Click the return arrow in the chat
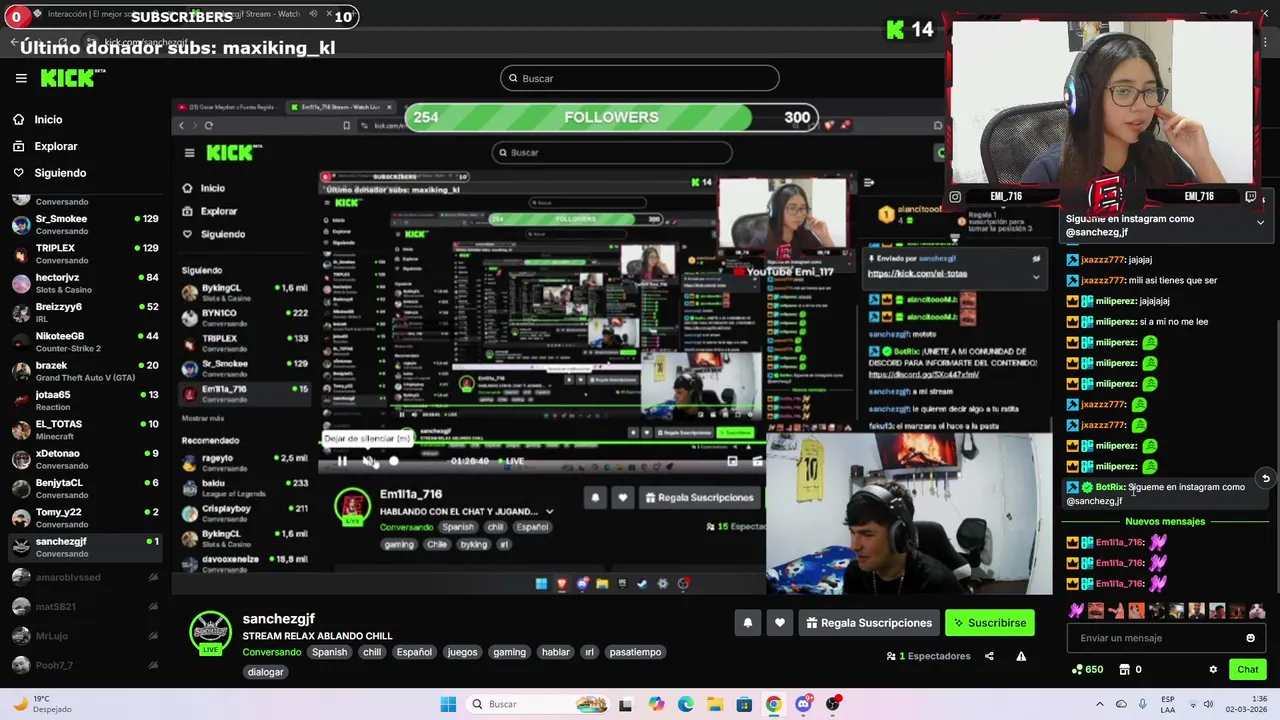Viewport: 1280px width, 720px height. point(1265,479)
